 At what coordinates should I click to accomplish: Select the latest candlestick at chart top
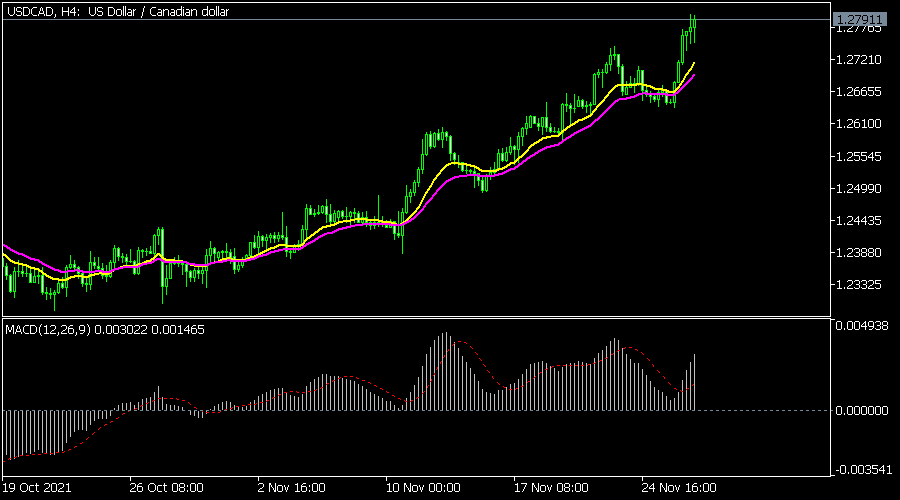pyautogui.click(x=695, y=28)
